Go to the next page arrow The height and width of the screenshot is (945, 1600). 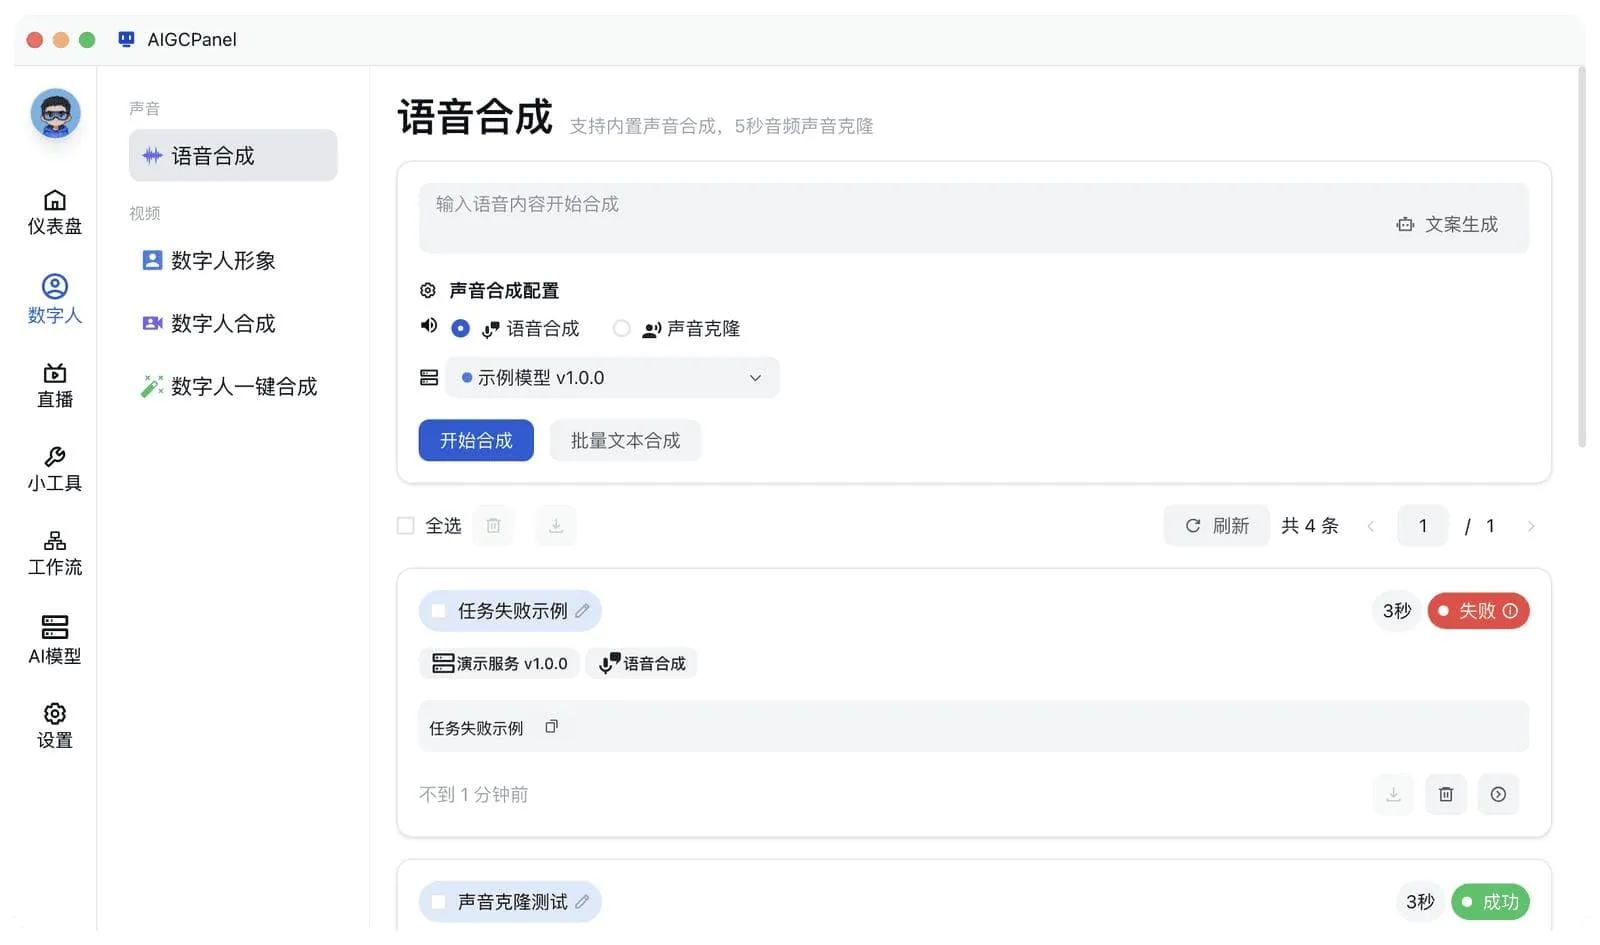(x=1531, y=526)
